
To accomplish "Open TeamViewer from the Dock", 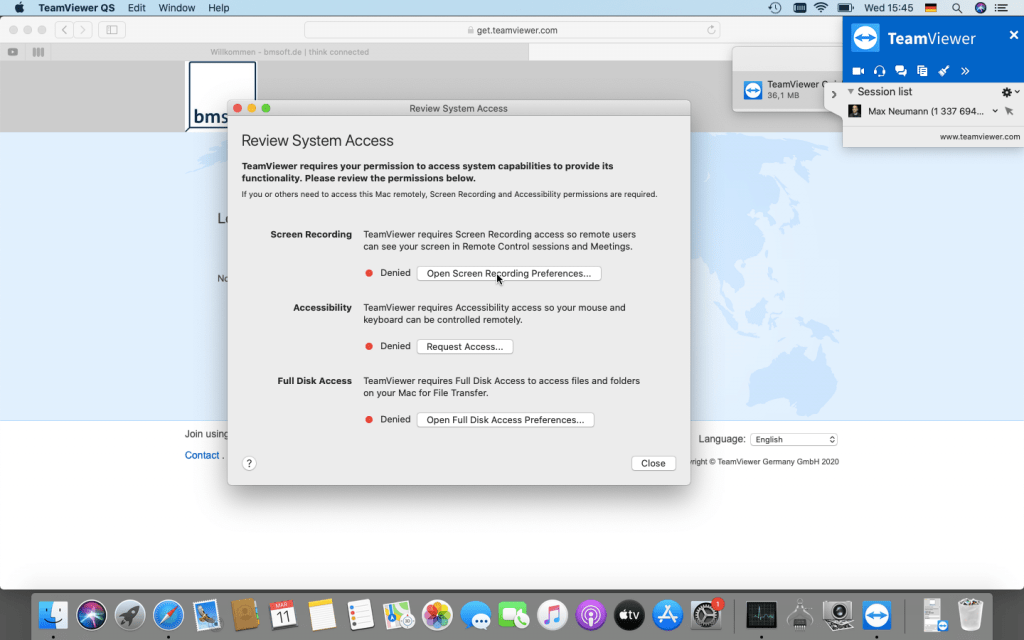I will (876, 615).
